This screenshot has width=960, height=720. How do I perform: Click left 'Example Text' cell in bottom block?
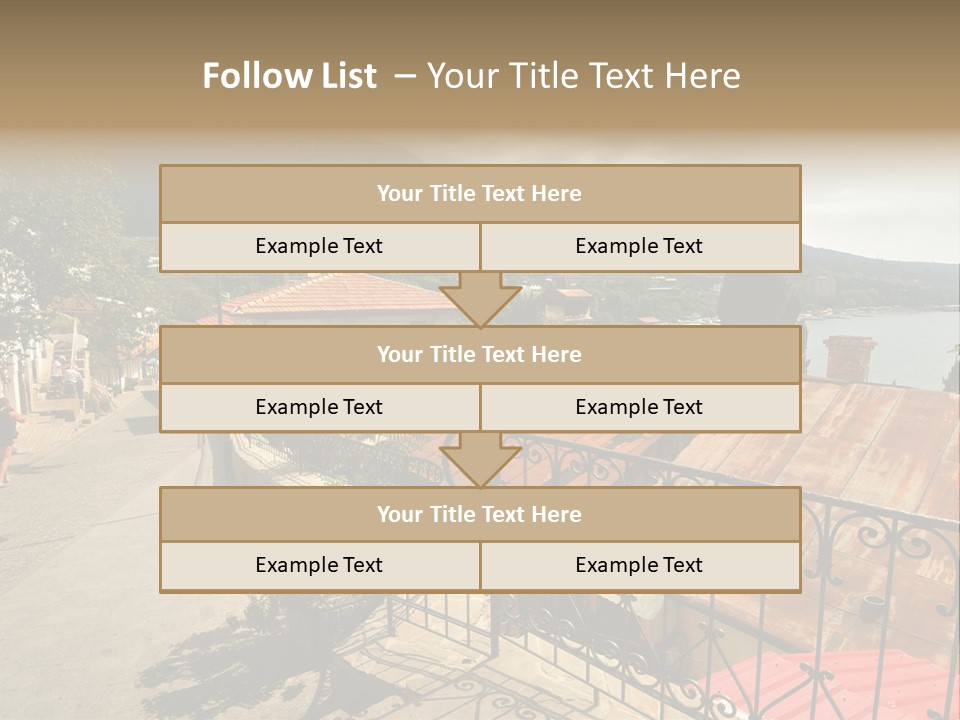pos(319,565)
